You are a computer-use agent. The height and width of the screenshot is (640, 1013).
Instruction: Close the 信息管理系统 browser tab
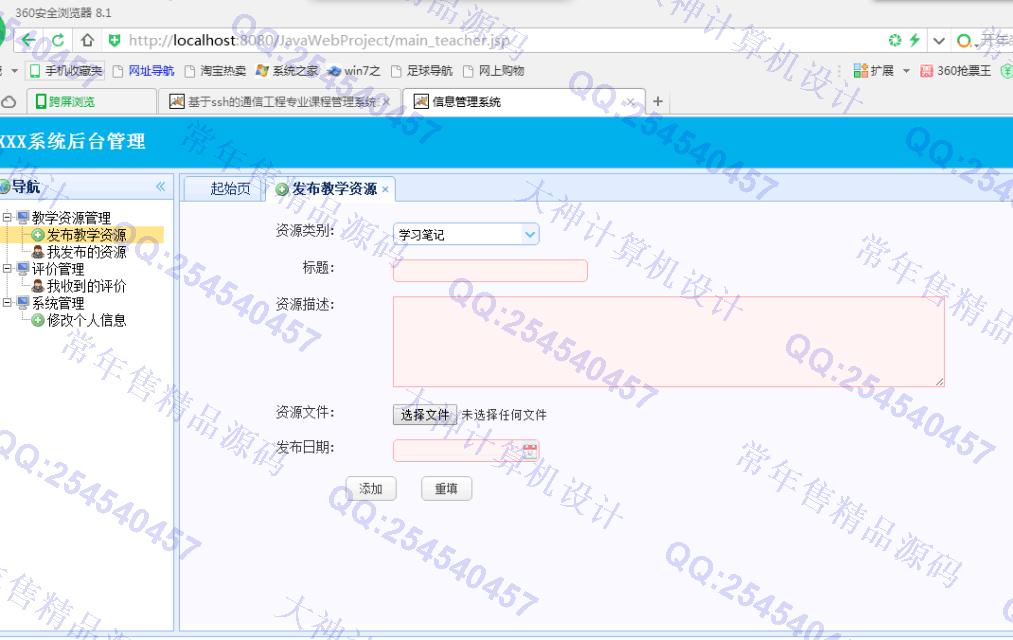point(631,101)
